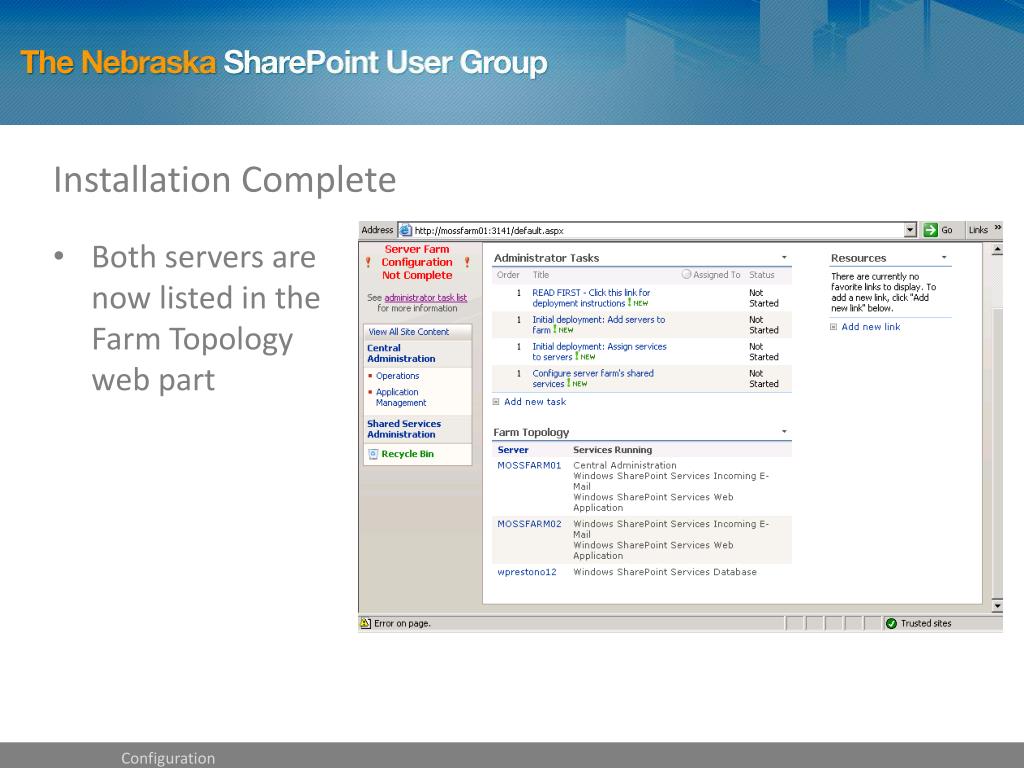Screen dimensions: 1024x768
Task: Open the Administrator Tasks web part menu
Action: [784, 257]
